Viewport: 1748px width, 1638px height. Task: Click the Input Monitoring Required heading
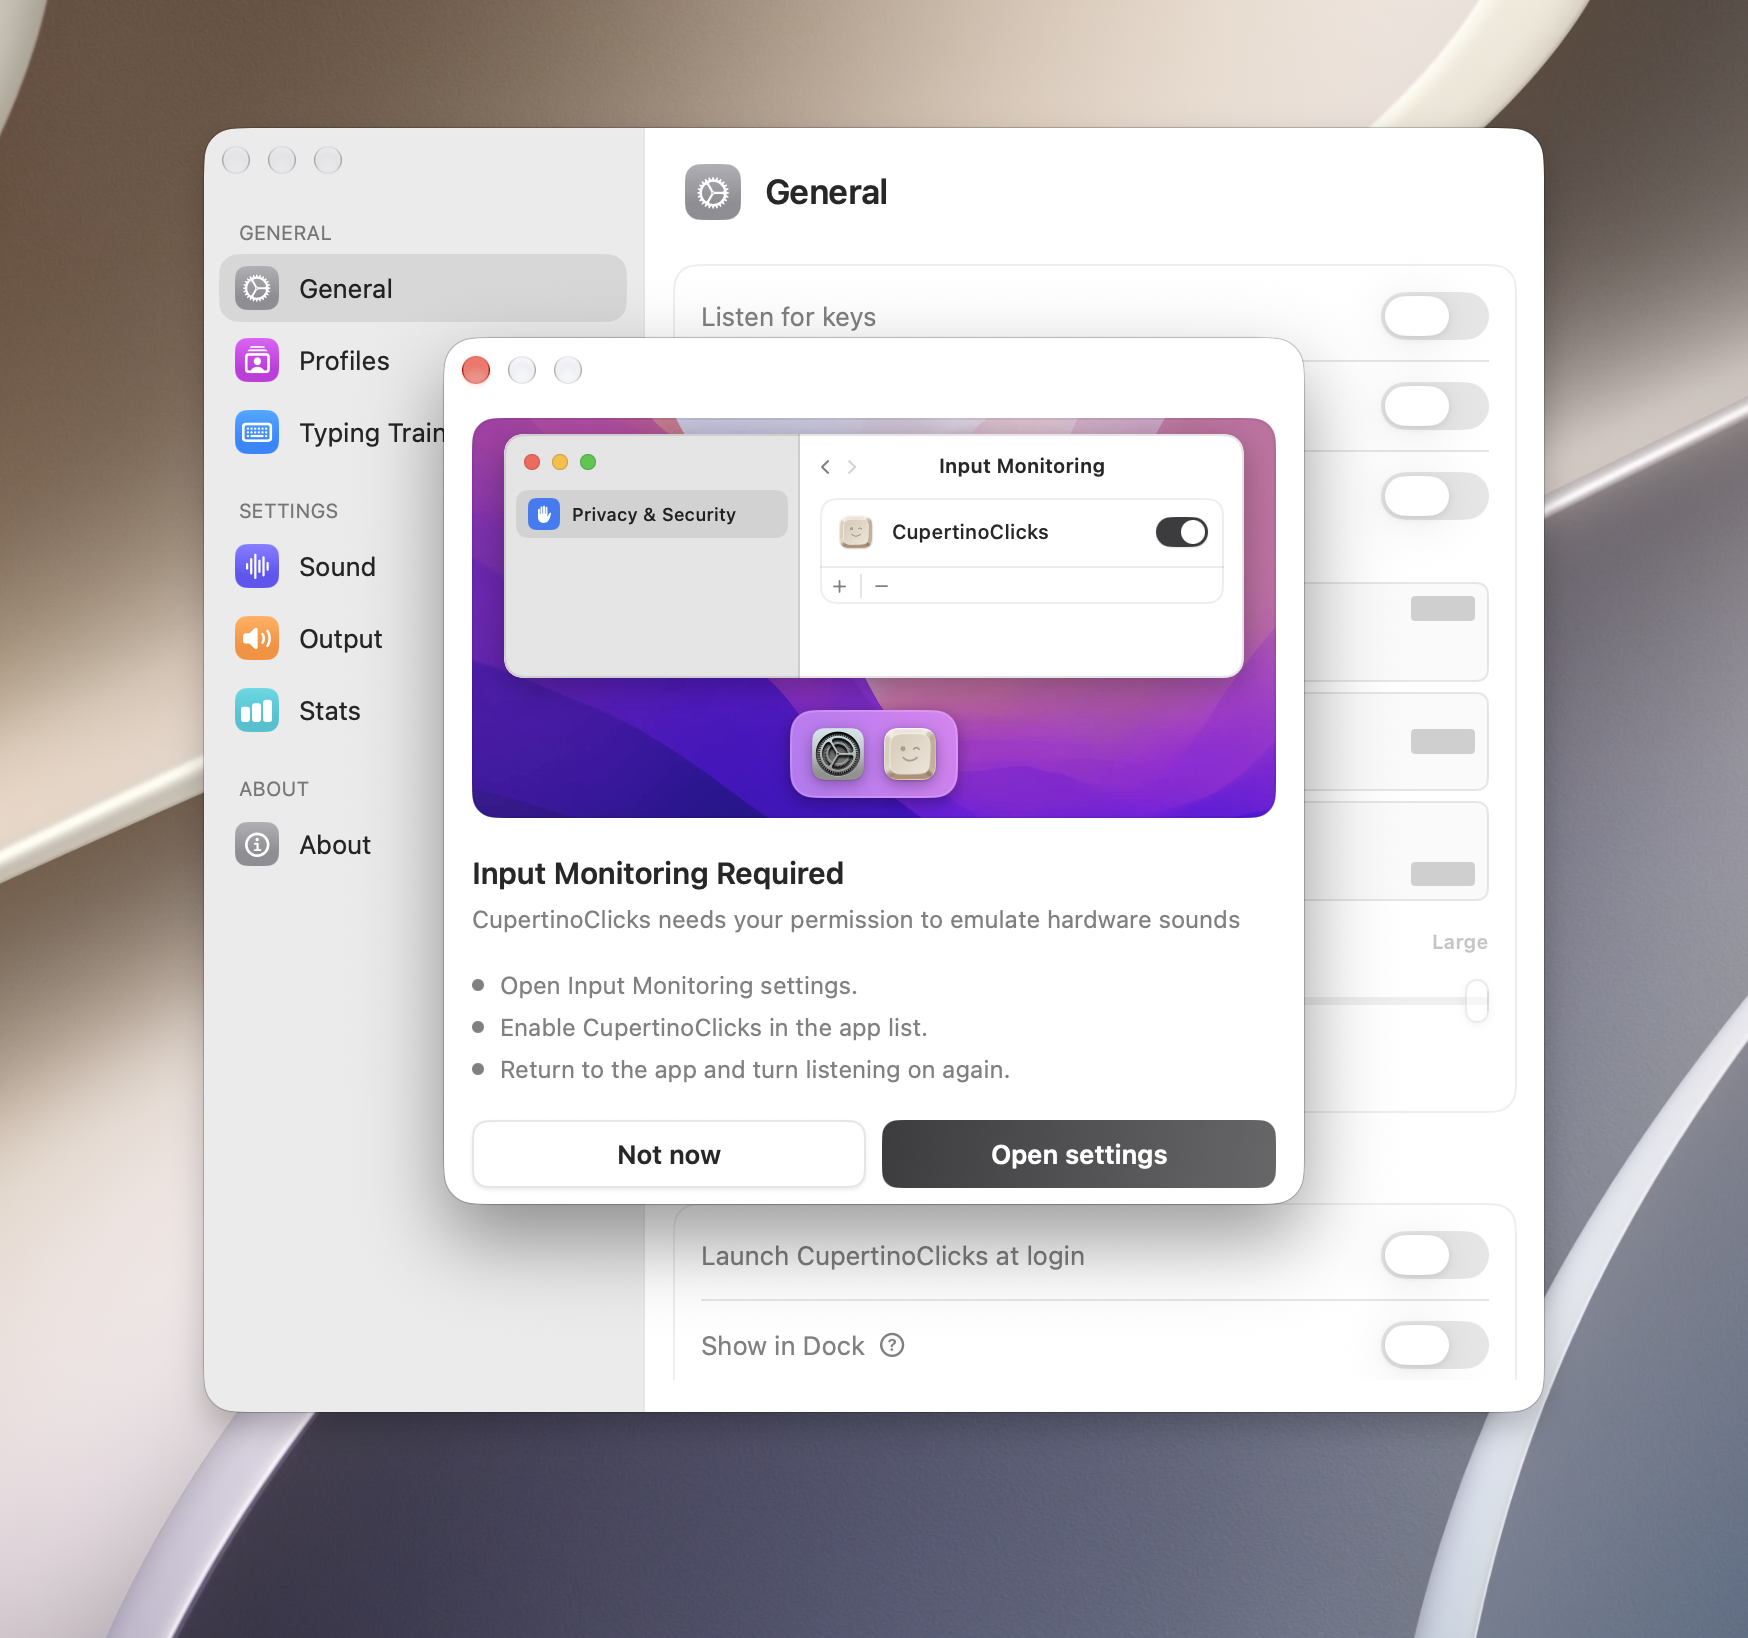pyautogui.click(x=658, y=873)
